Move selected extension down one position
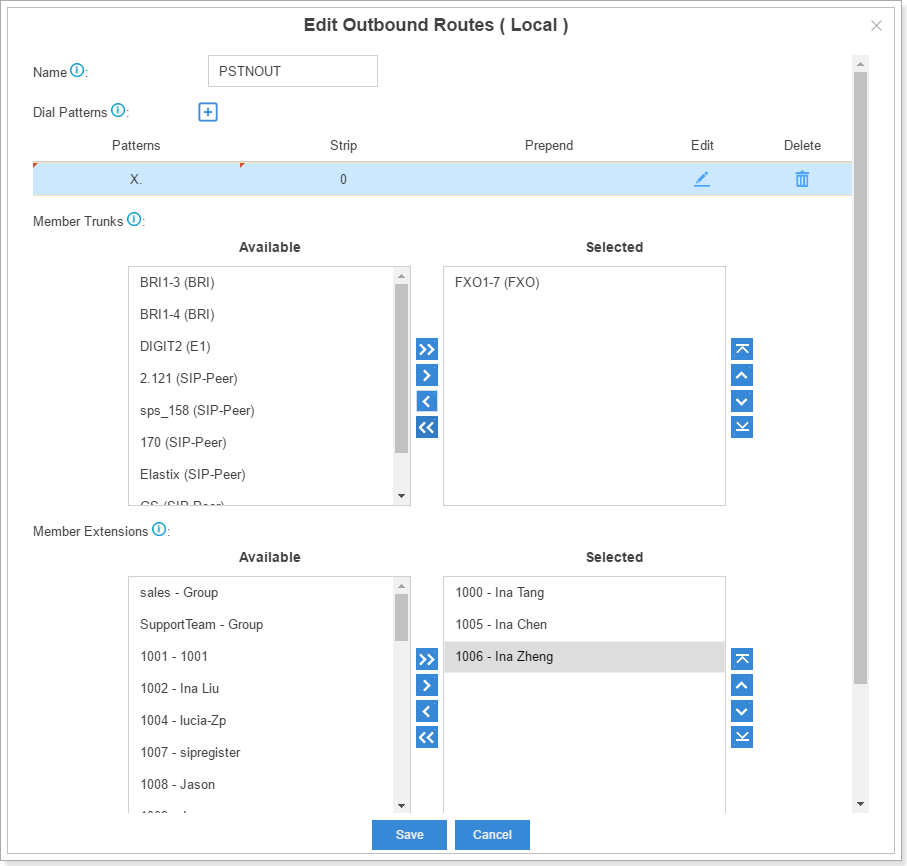Screen dimensions: 907x866 [742, 711]
